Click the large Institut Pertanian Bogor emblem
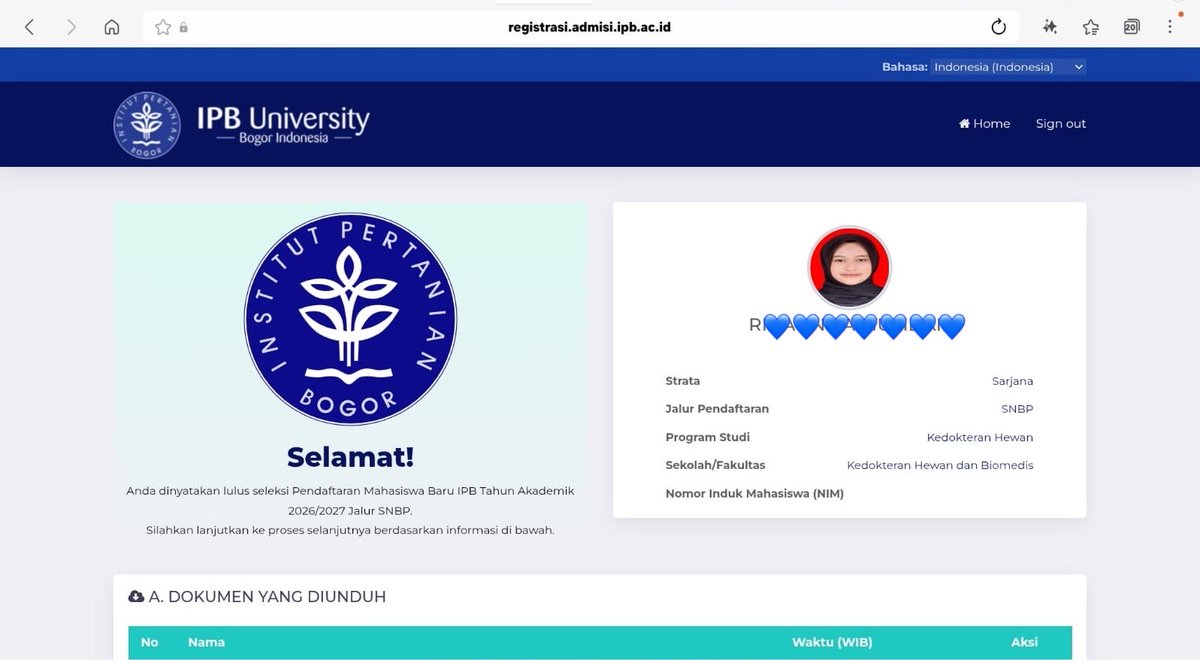Viewport: 1200px width, 660px height. pos(350,320)
